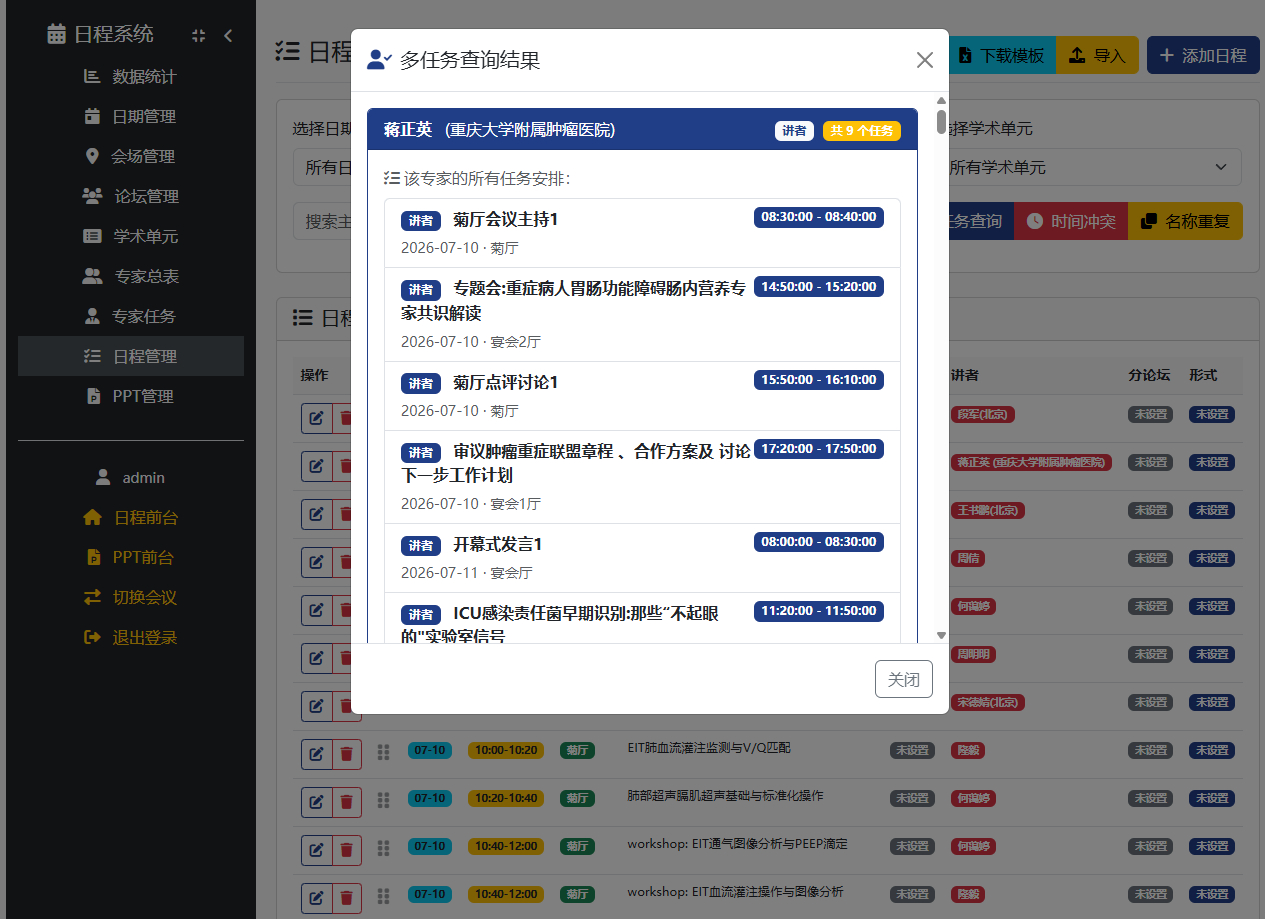Click the 讲者 column header
Screen dimensions: 1265x919
tap(965, 375)
